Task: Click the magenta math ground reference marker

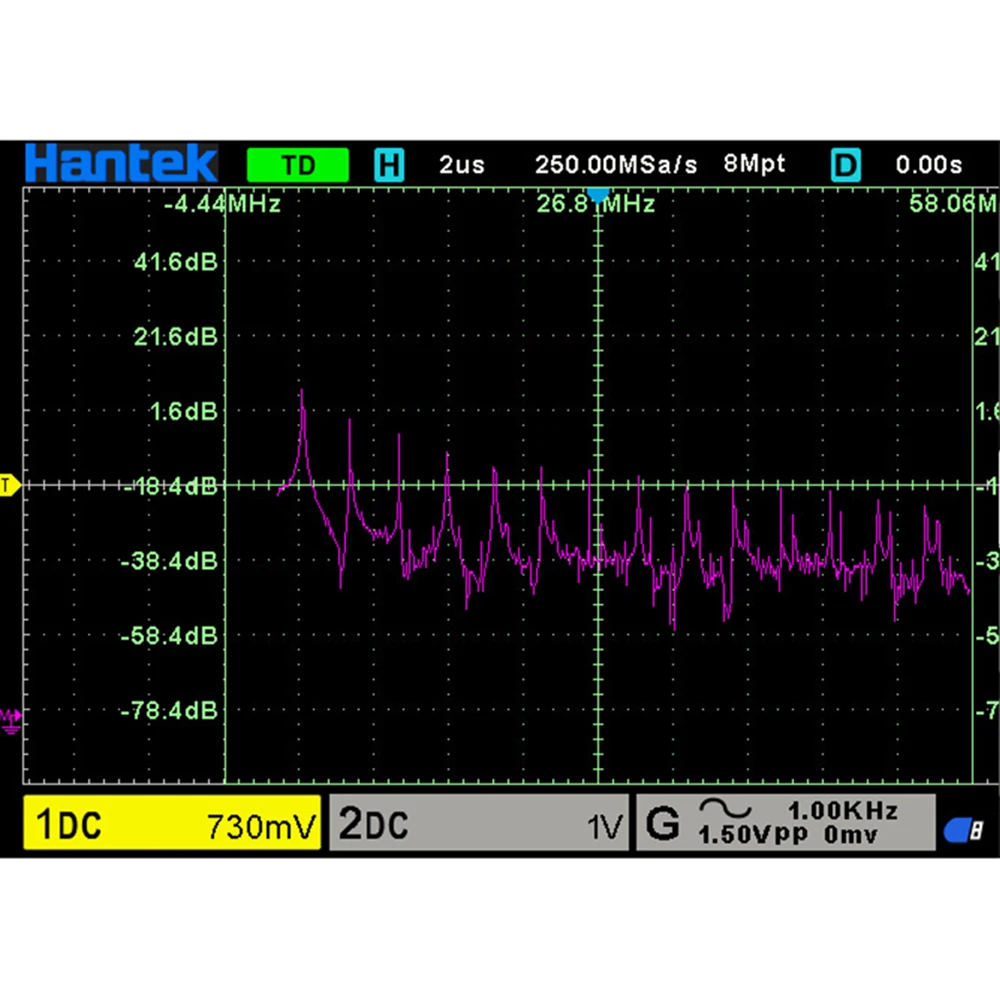Action: (x=11, y=721)
